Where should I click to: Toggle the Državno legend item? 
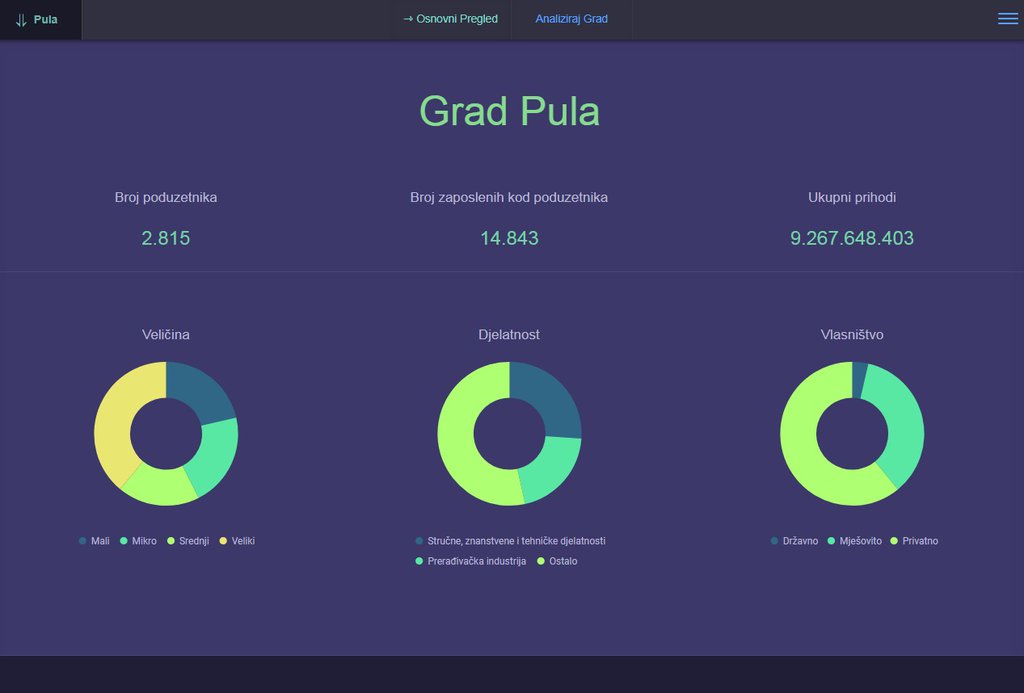(794, 541)
